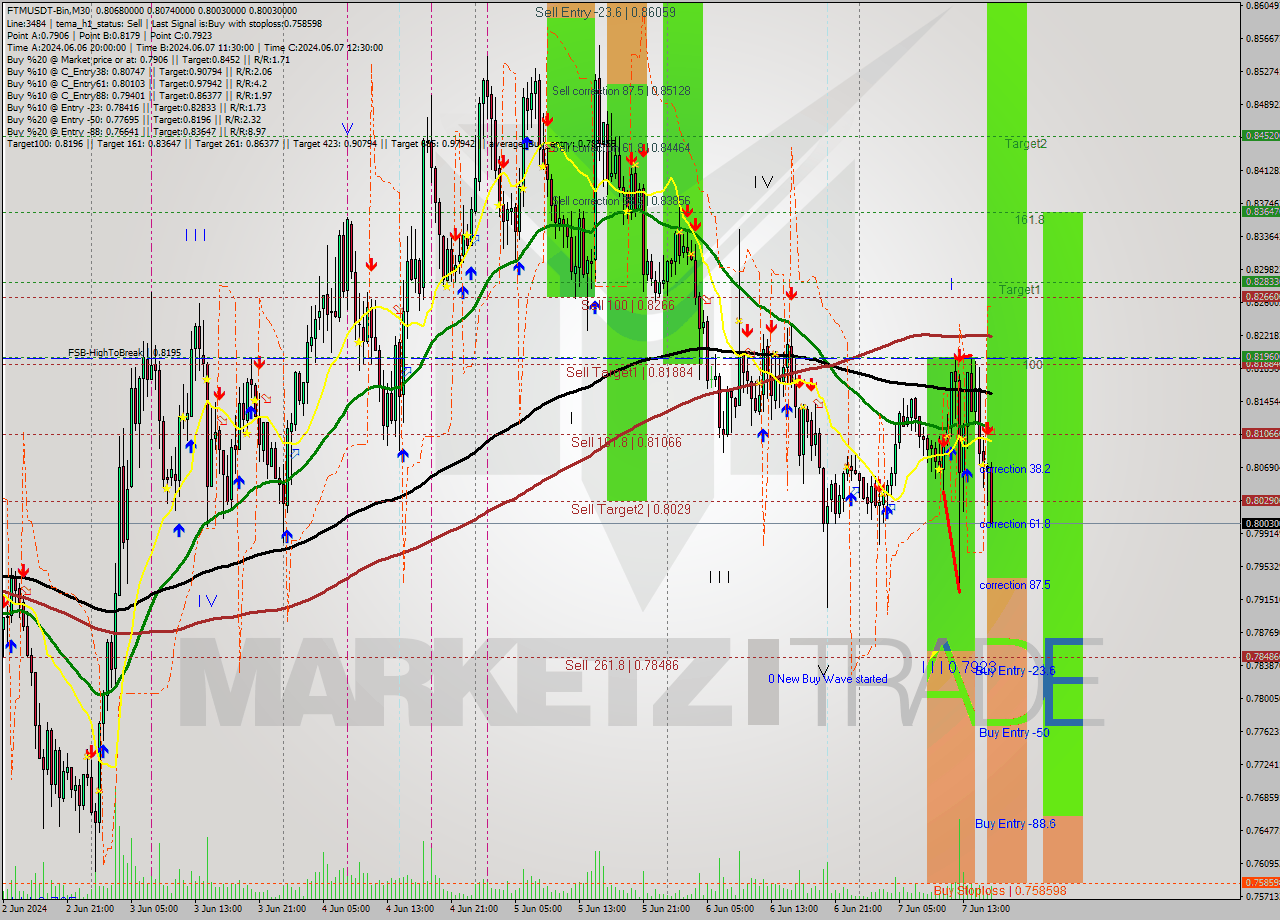
Task: Click the 'Sell Entry -23.6 | 0.86059' label
Action: (x=605, y=12)
